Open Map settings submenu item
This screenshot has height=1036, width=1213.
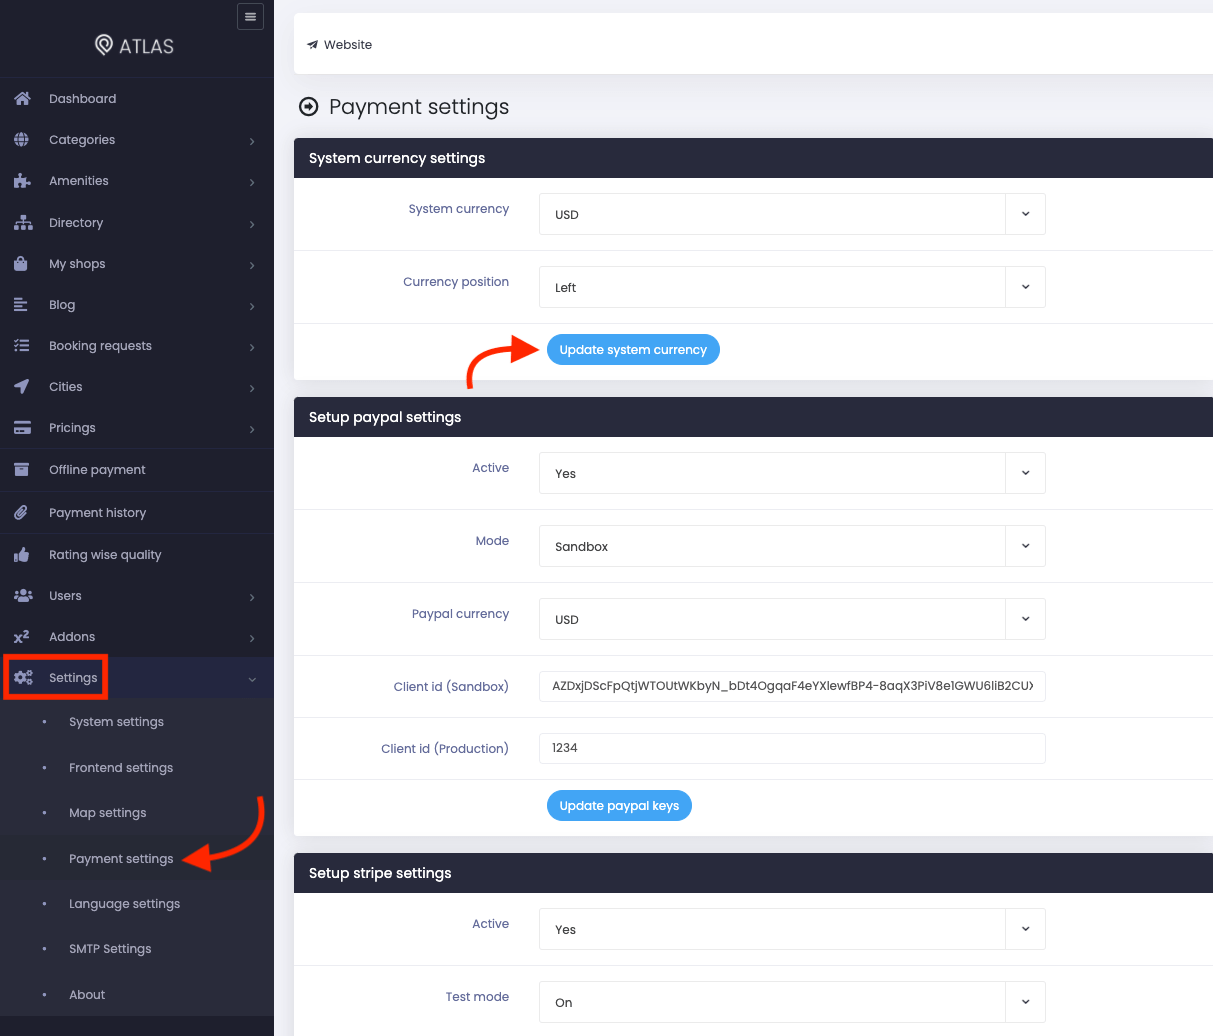pyautogui.click(x=108, y=813)
